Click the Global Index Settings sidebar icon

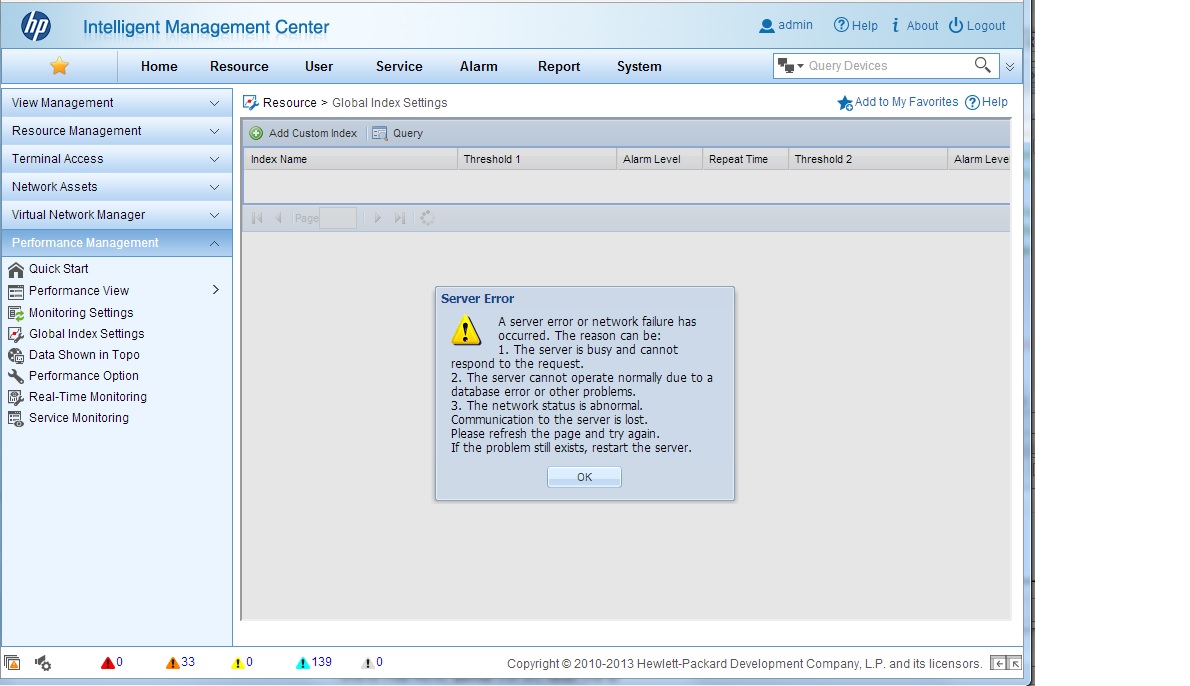16,334
